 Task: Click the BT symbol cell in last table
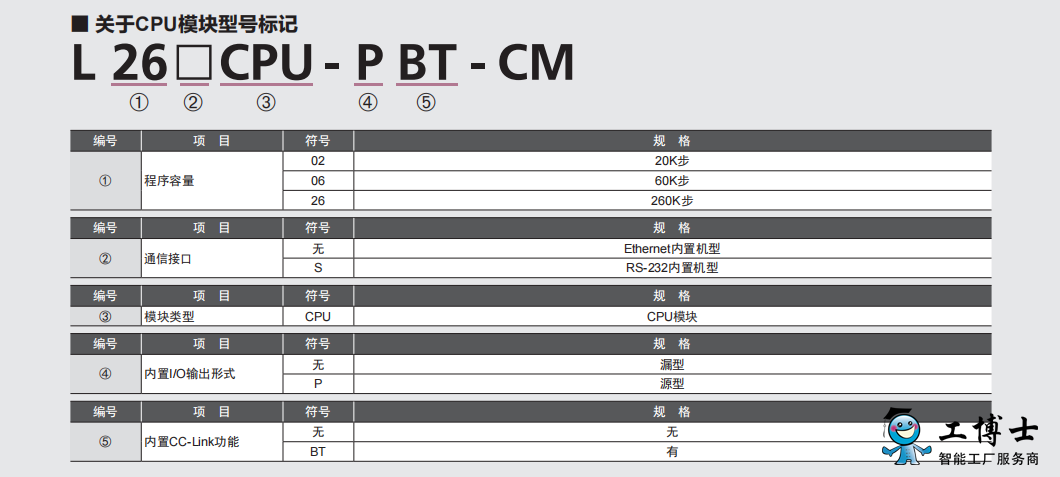[x=318, y=451]
